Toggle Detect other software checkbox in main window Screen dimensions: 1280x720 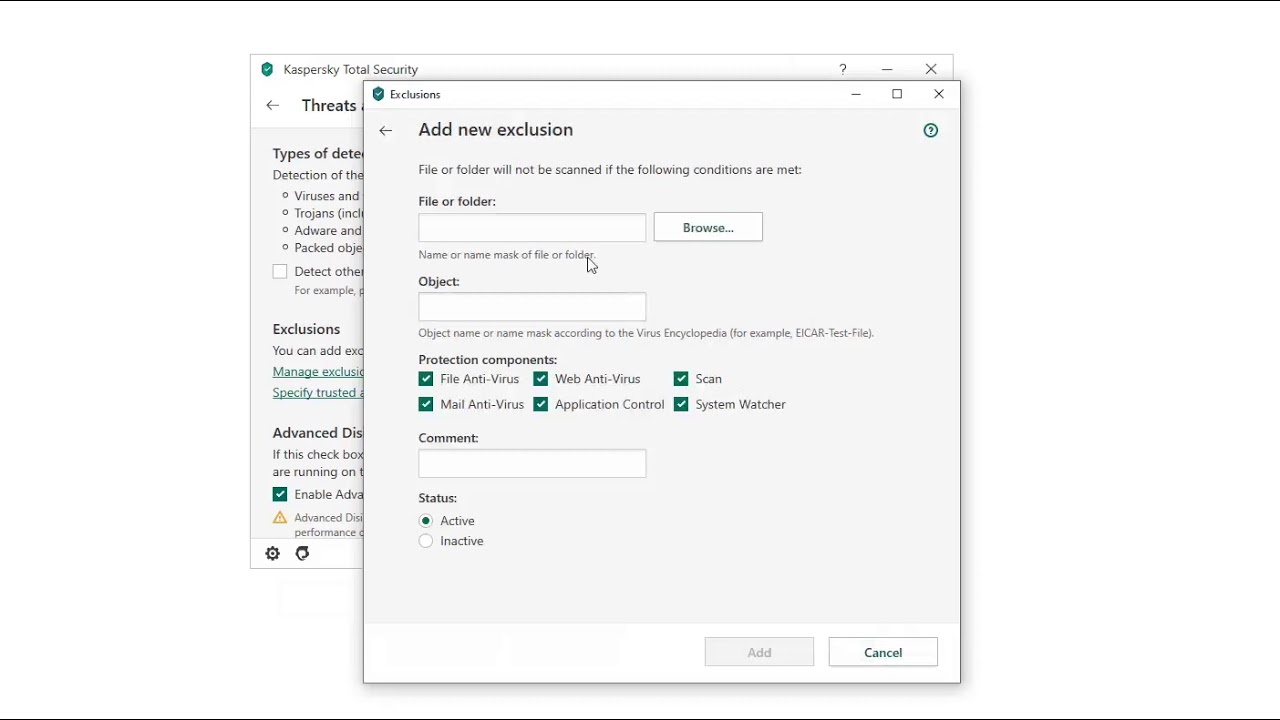click(280, 271)
